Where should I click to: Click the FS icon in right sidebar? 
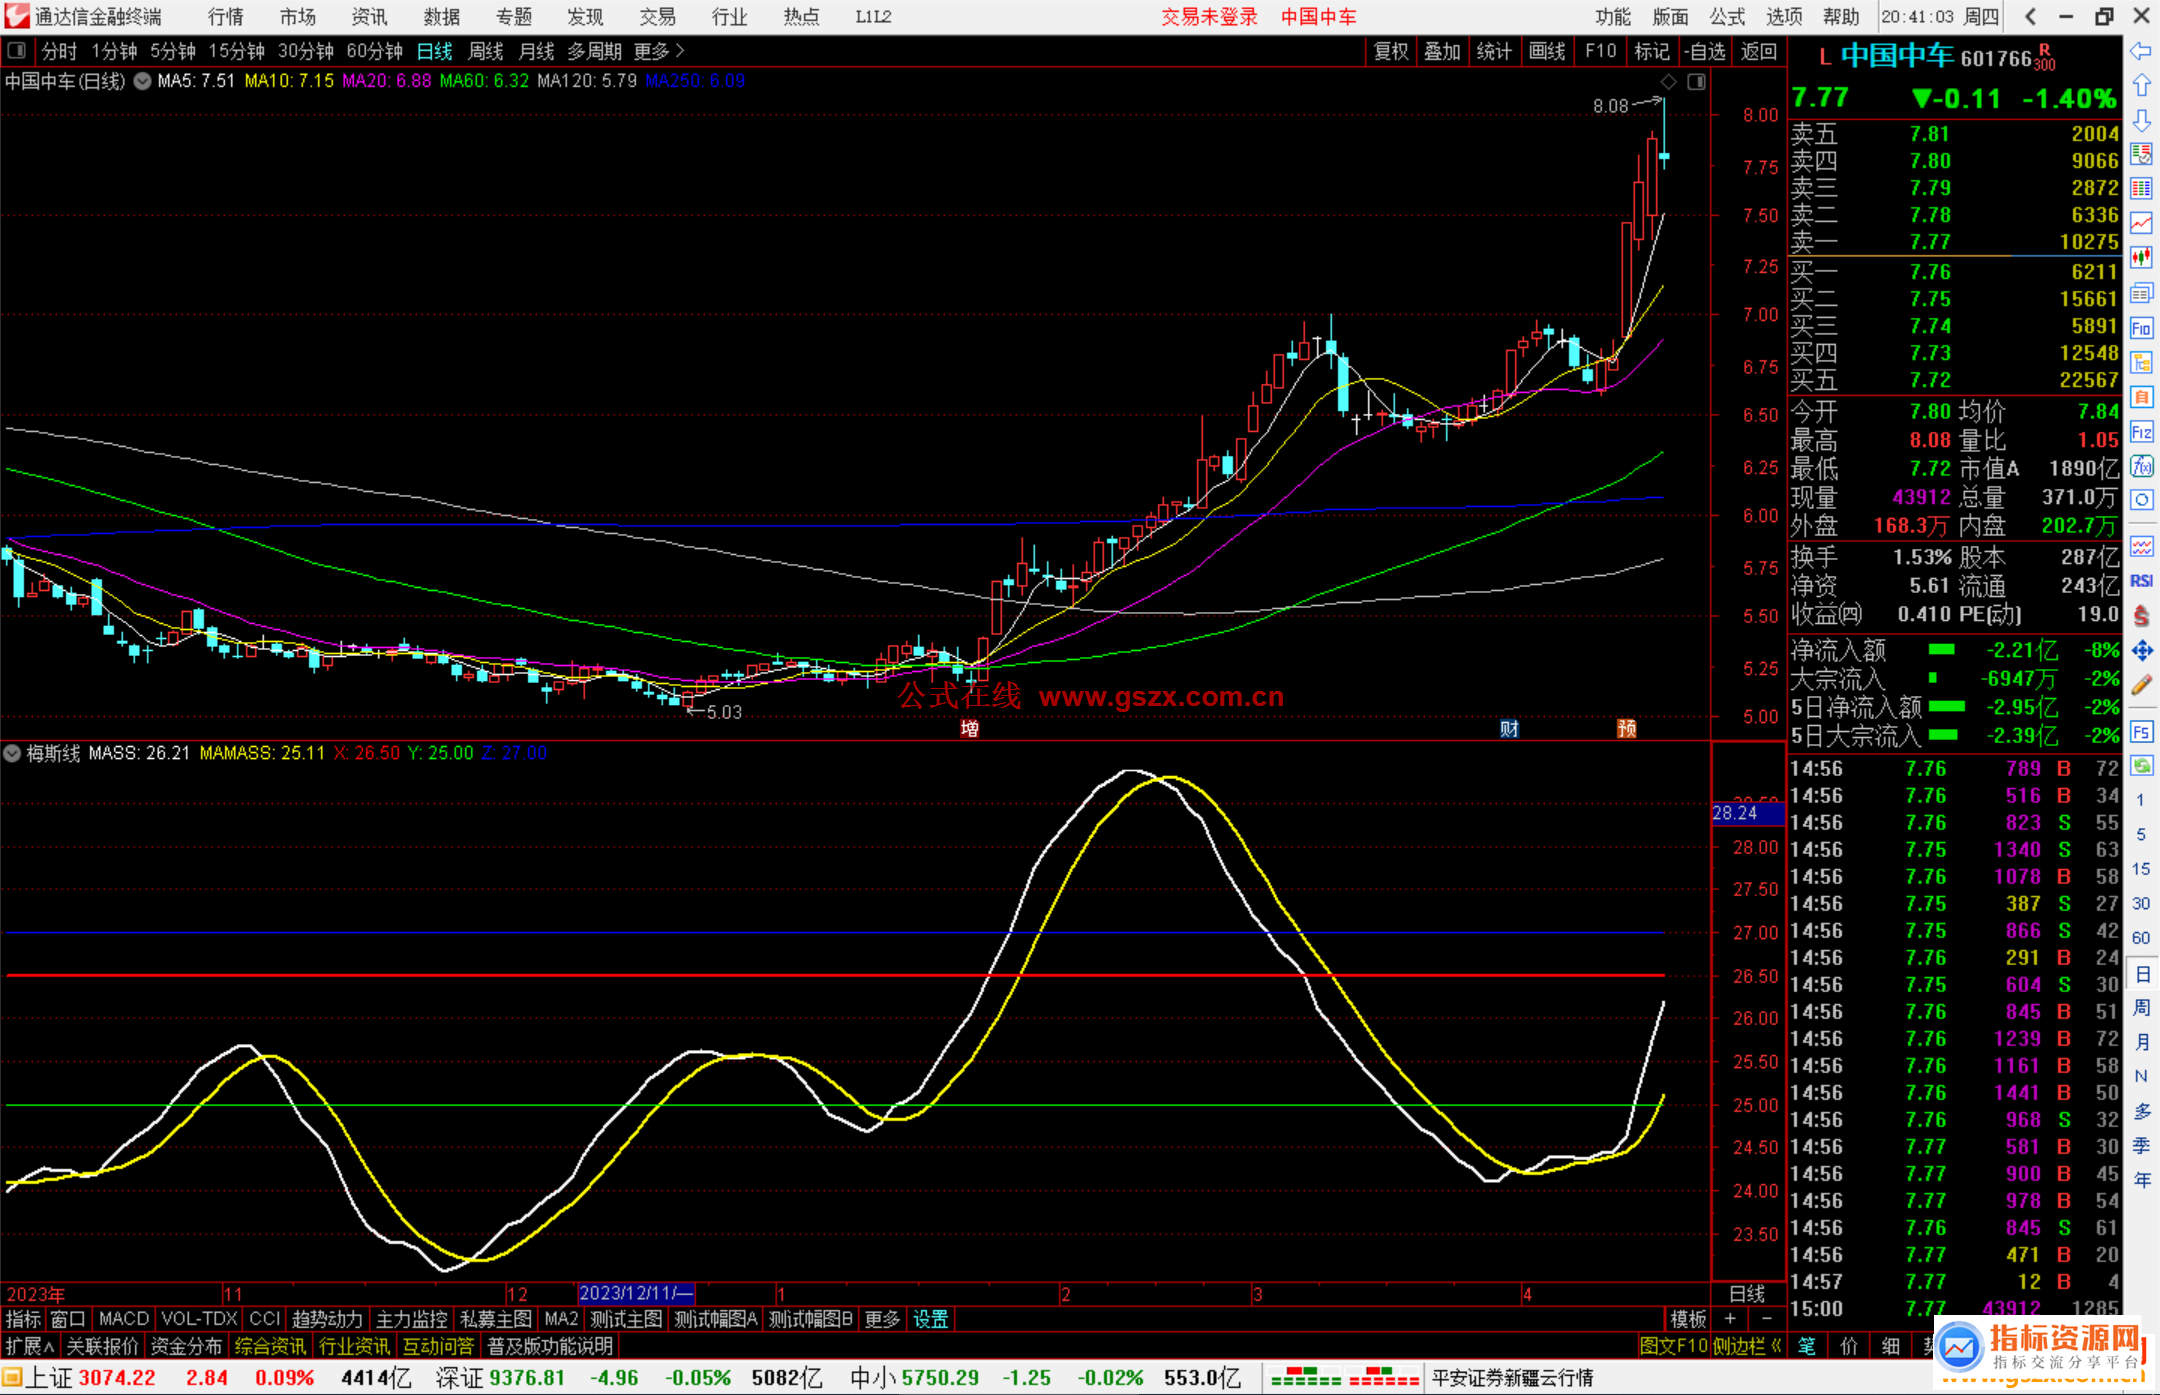pos(2141,732)
